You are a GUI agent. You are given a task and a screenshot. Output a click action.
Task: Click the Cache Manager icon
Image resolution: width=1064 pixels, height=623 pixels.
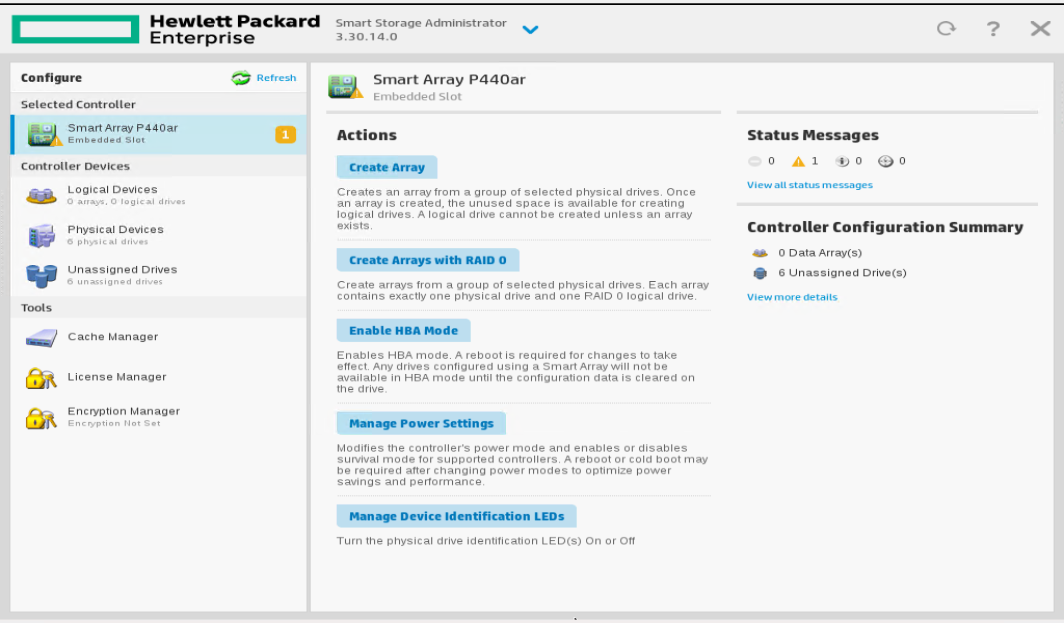point(41,337)
